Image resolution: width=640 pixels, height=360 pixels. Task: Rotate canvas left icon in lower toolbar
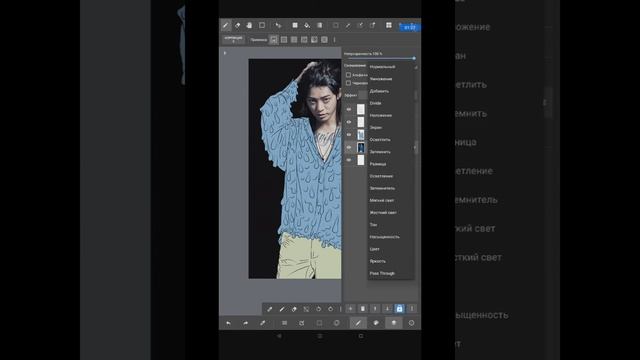[x=318, y=309]
